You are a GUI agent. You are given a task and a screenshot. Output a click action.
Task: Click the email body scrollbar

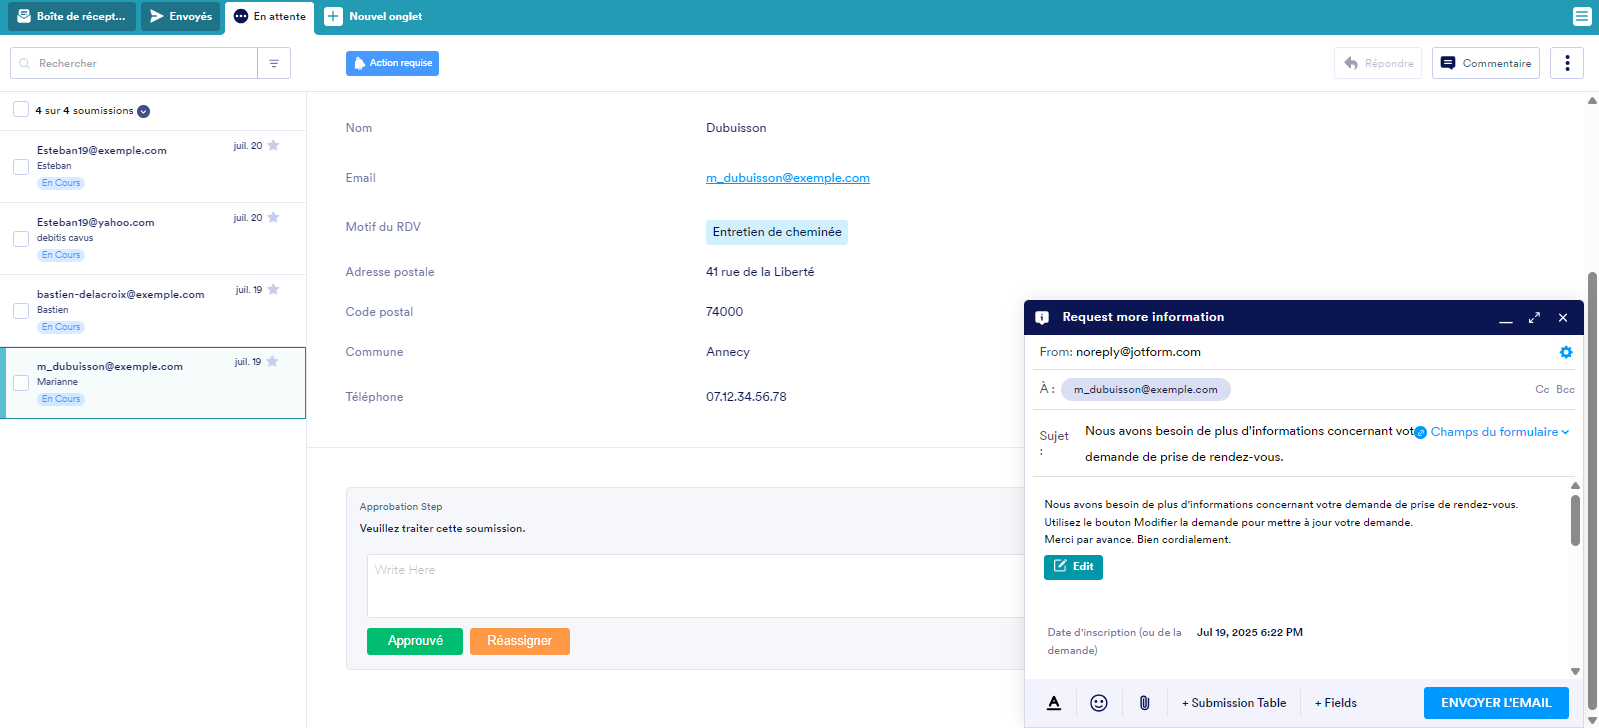[1574, 520]
